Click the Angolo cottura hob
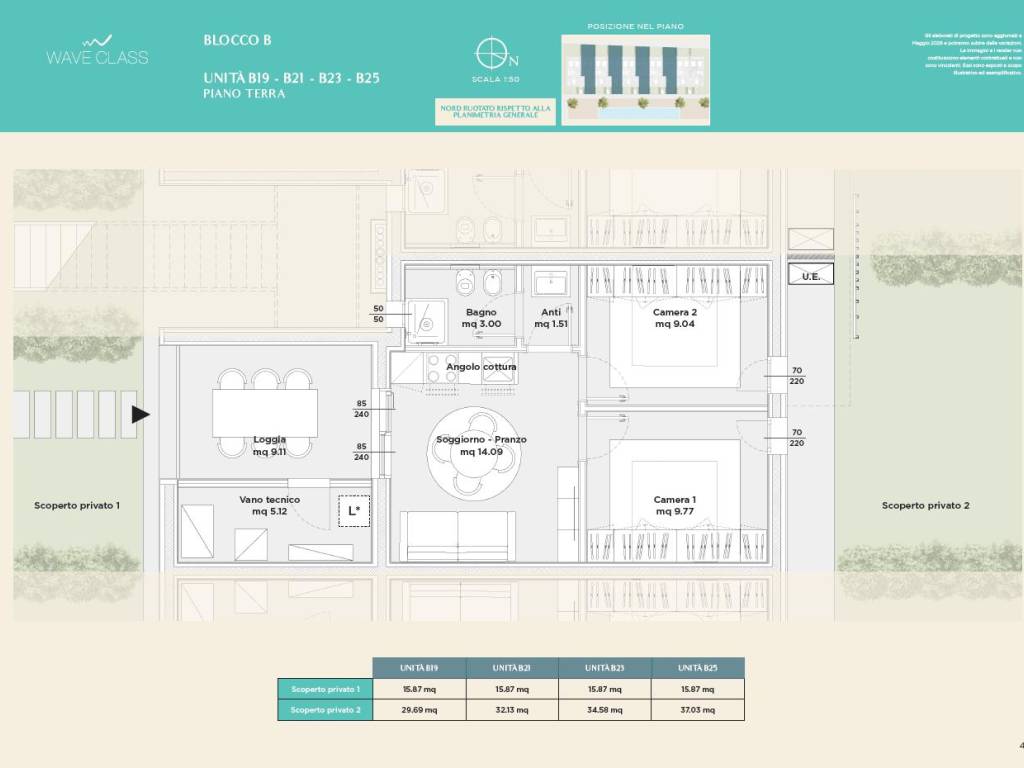 pyautogui.click(x=441, y=368)
